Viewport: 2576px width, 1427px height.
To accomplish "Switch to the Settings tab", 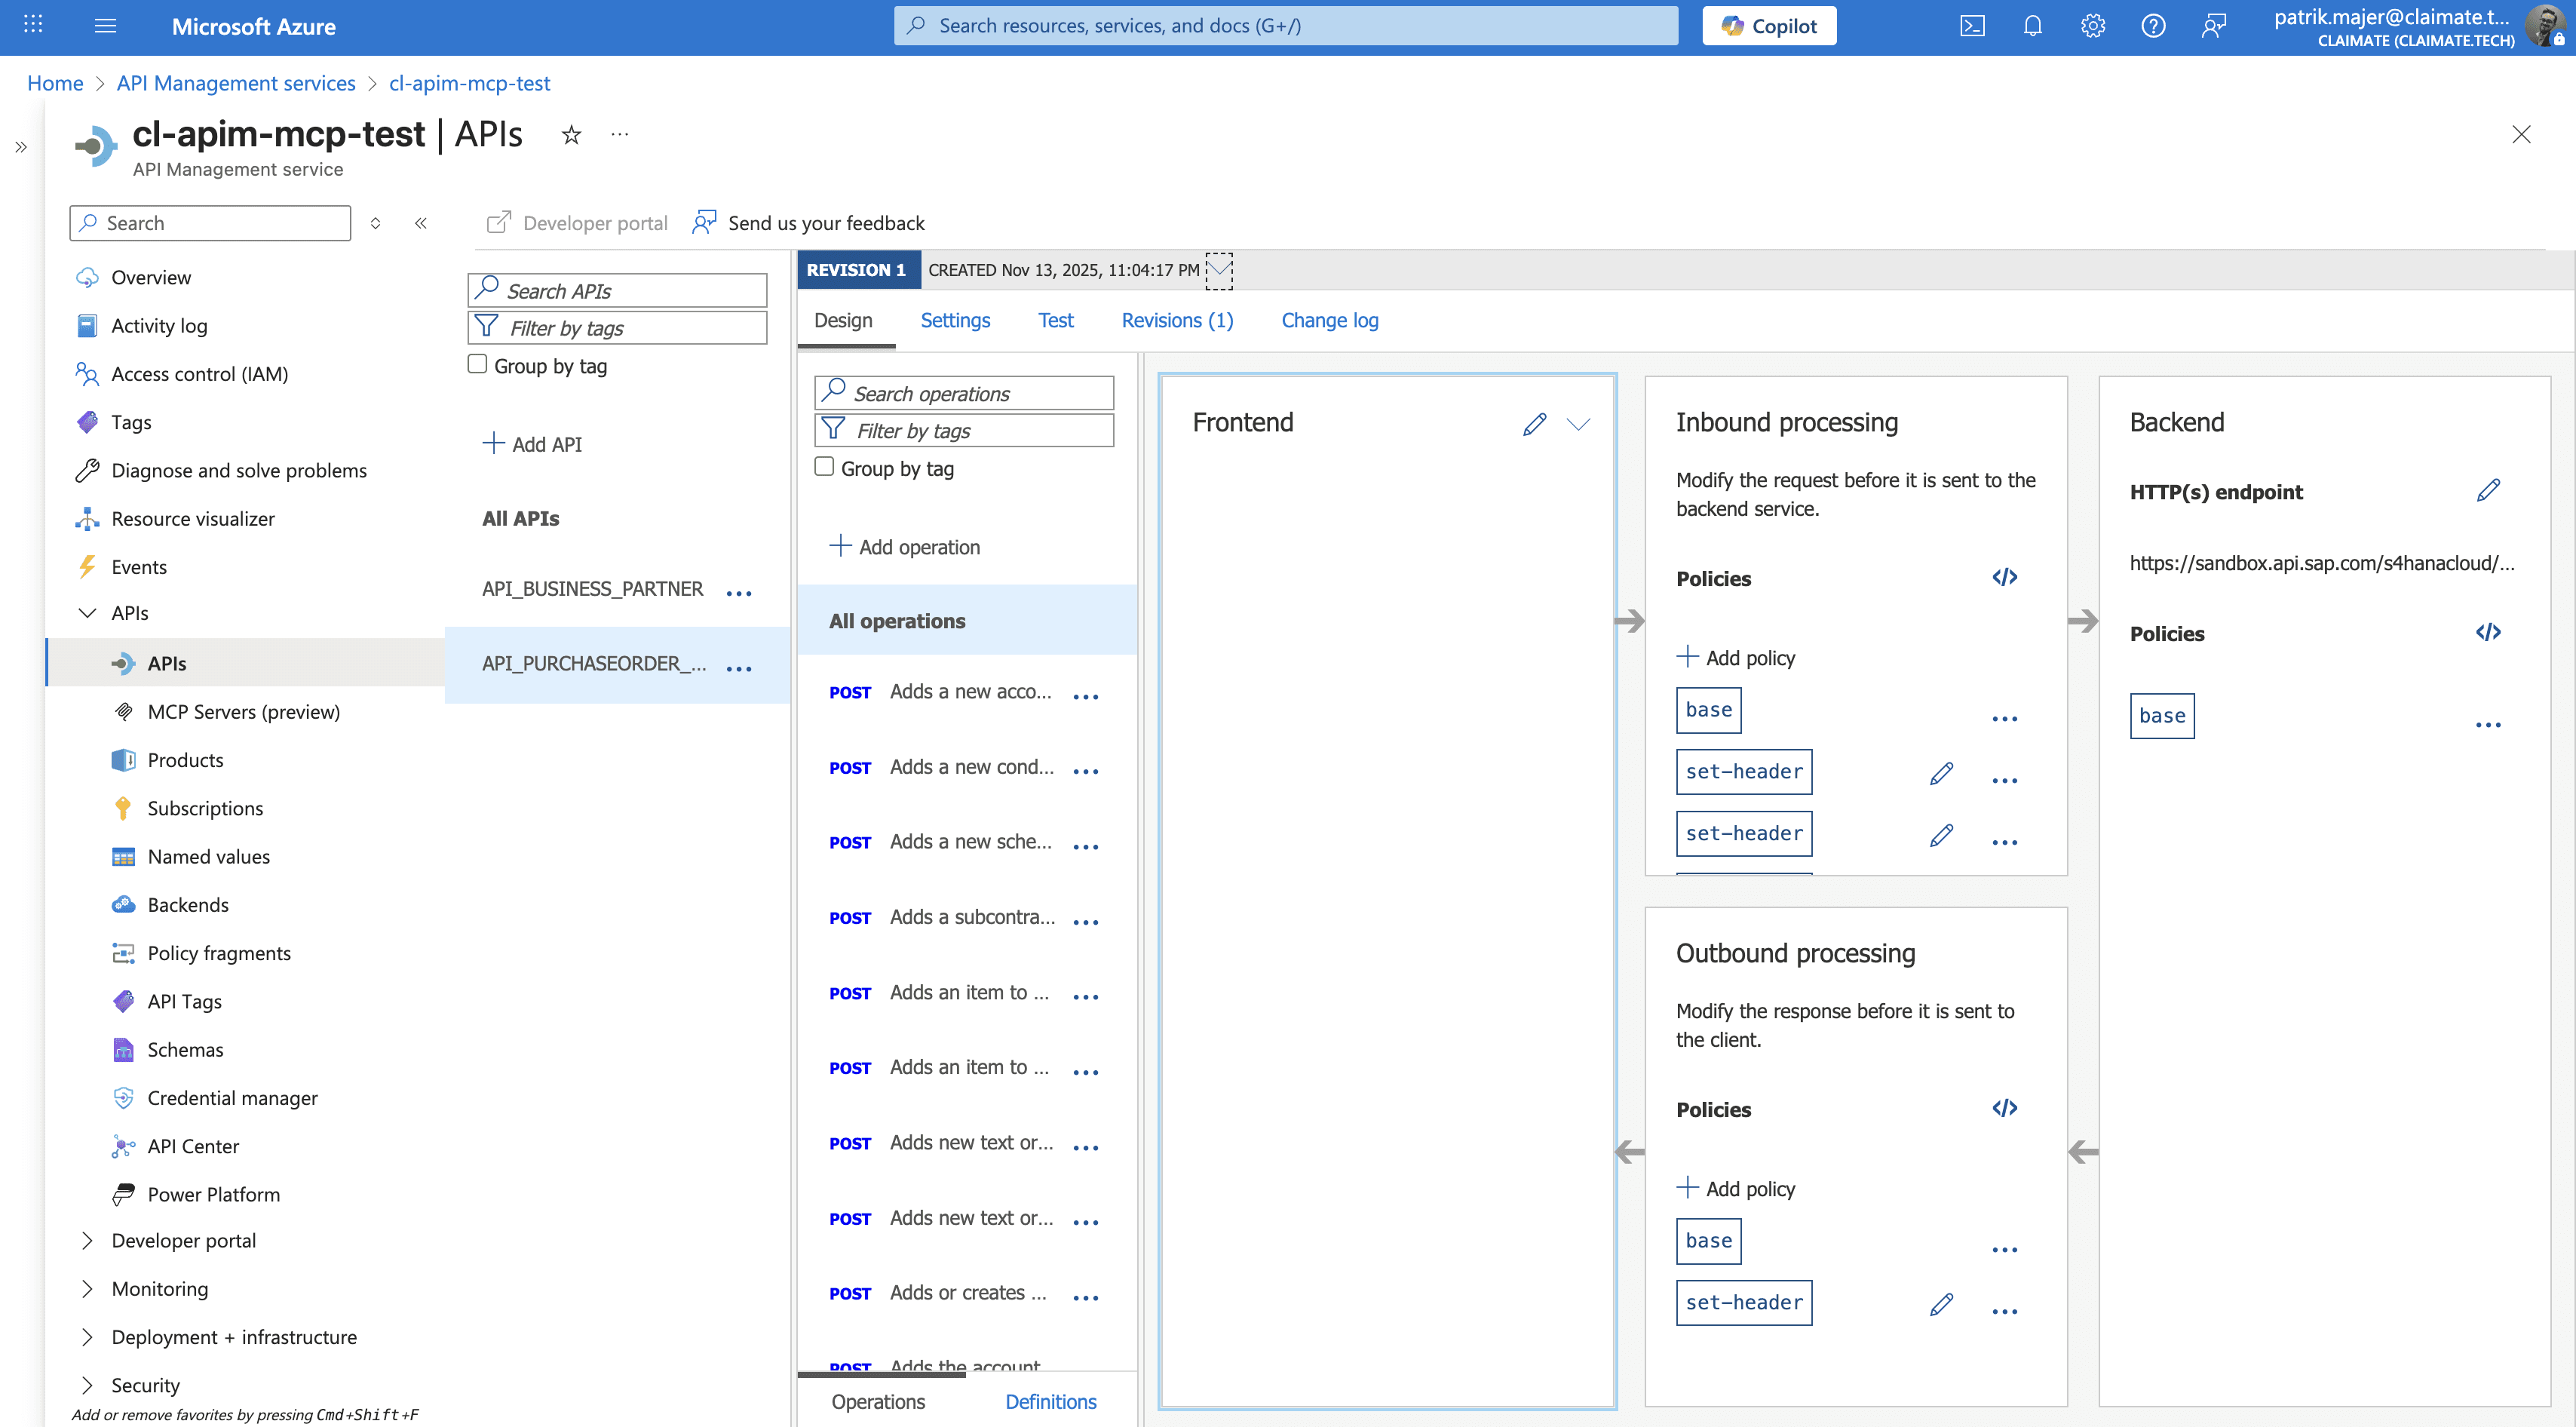I will click(x=955, y=320).
